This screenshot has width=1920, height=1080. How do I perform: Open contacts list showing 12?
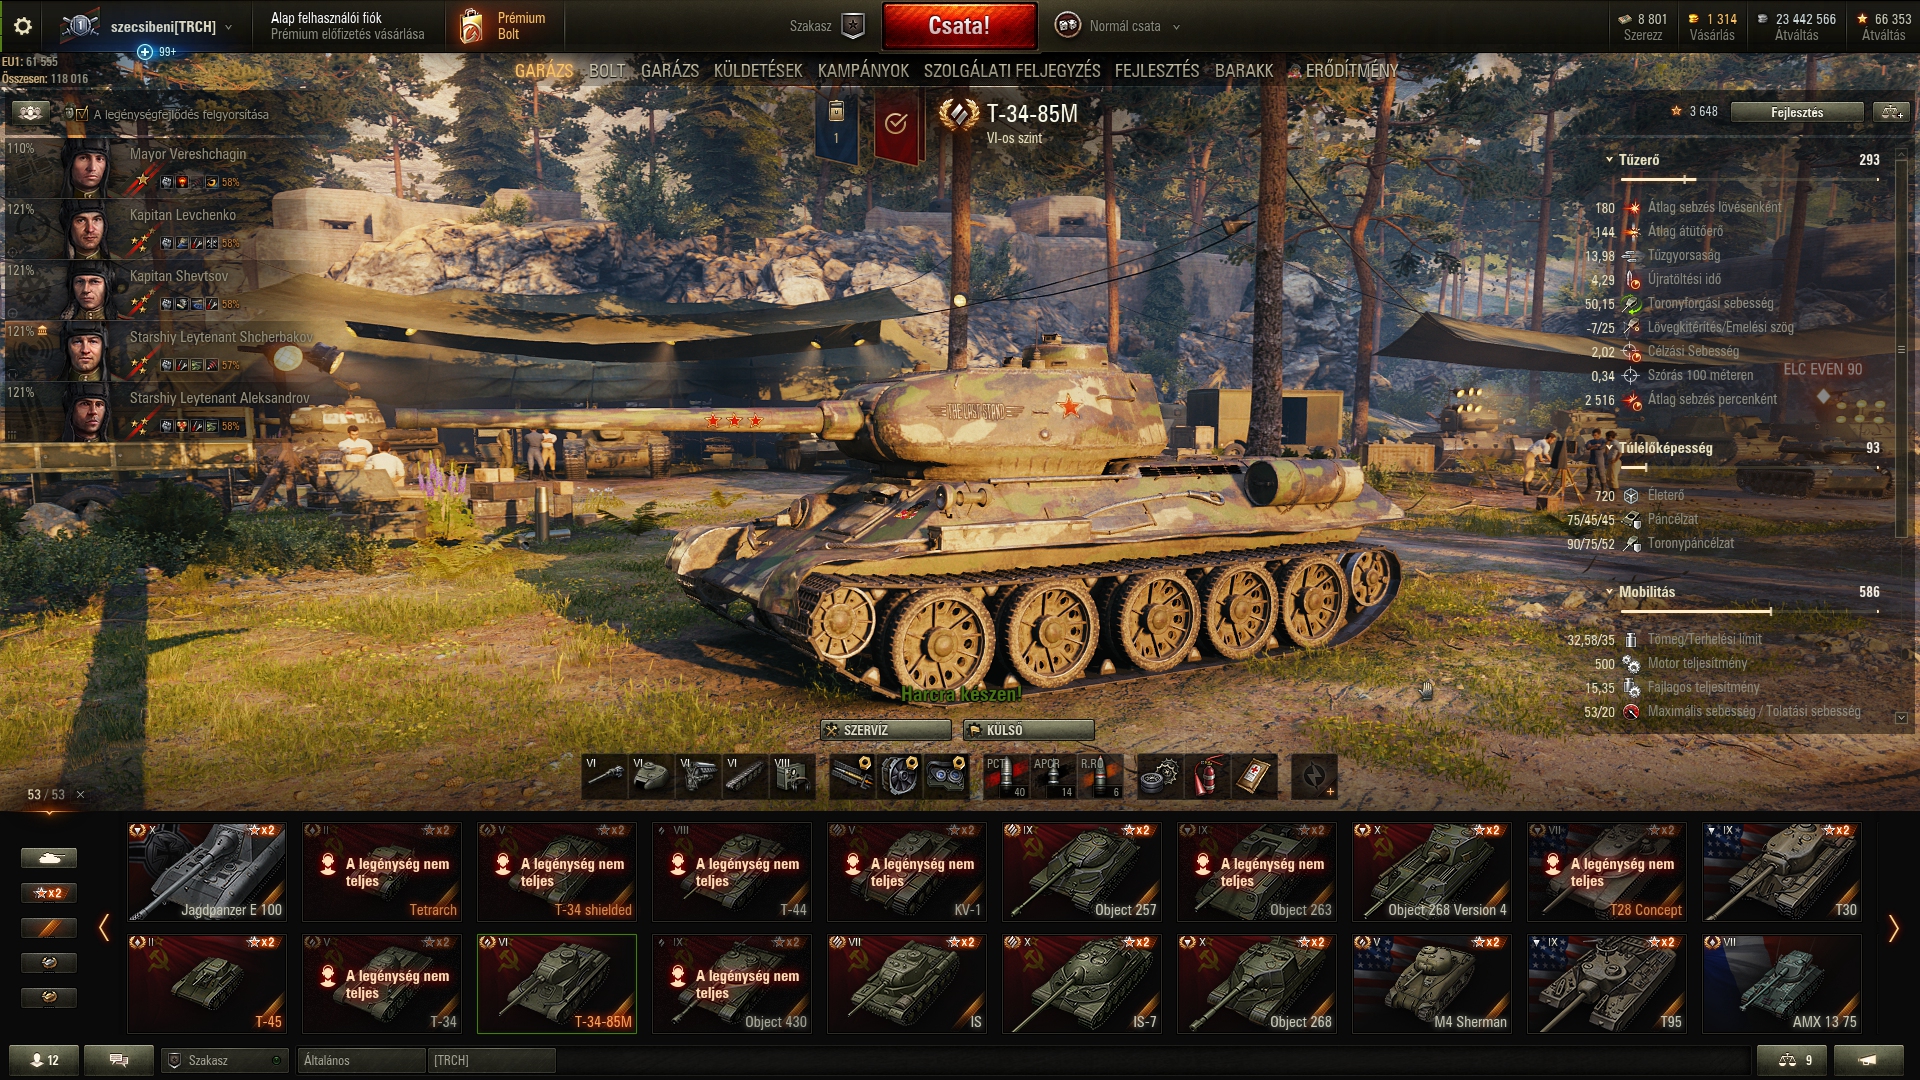(44, 1060)
